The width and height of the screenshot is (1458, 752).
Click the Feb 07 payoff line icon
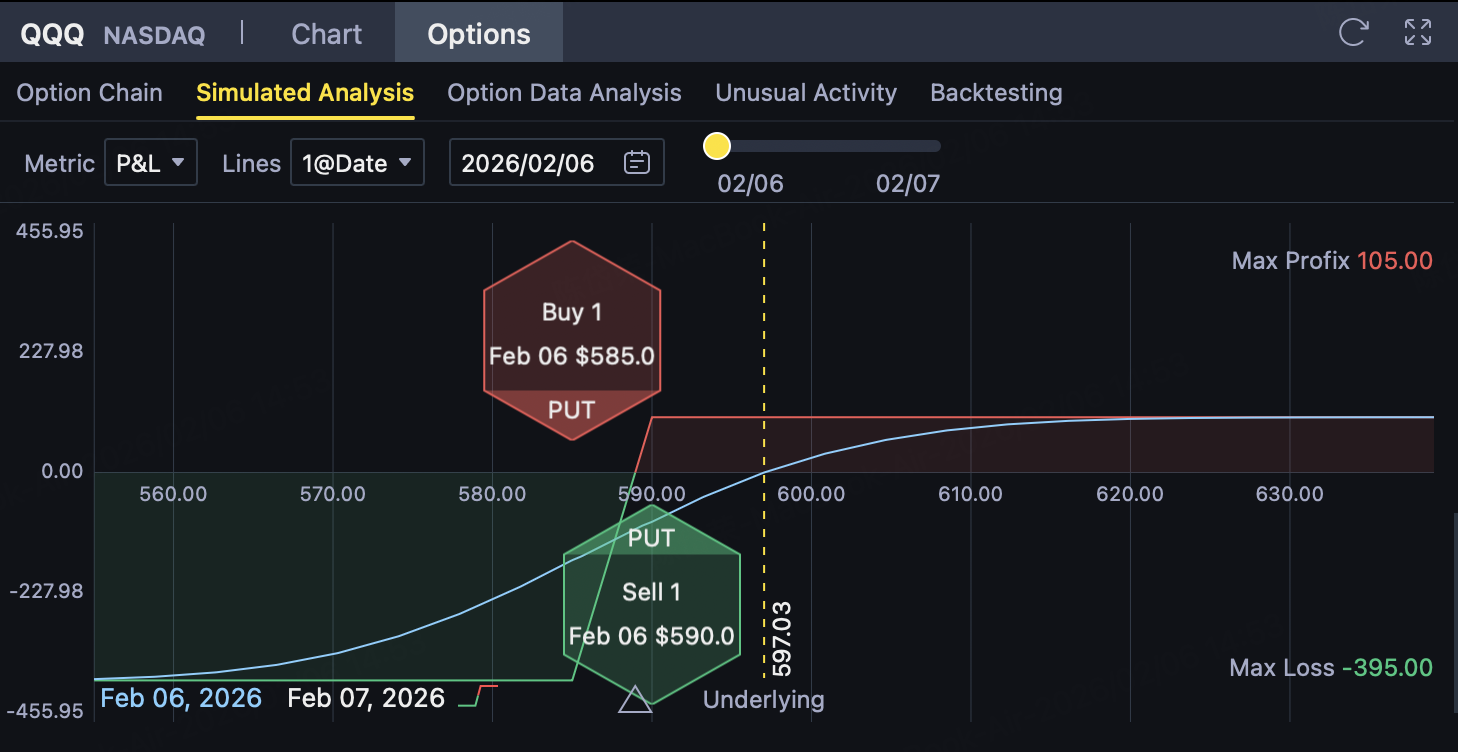[478, 696]
